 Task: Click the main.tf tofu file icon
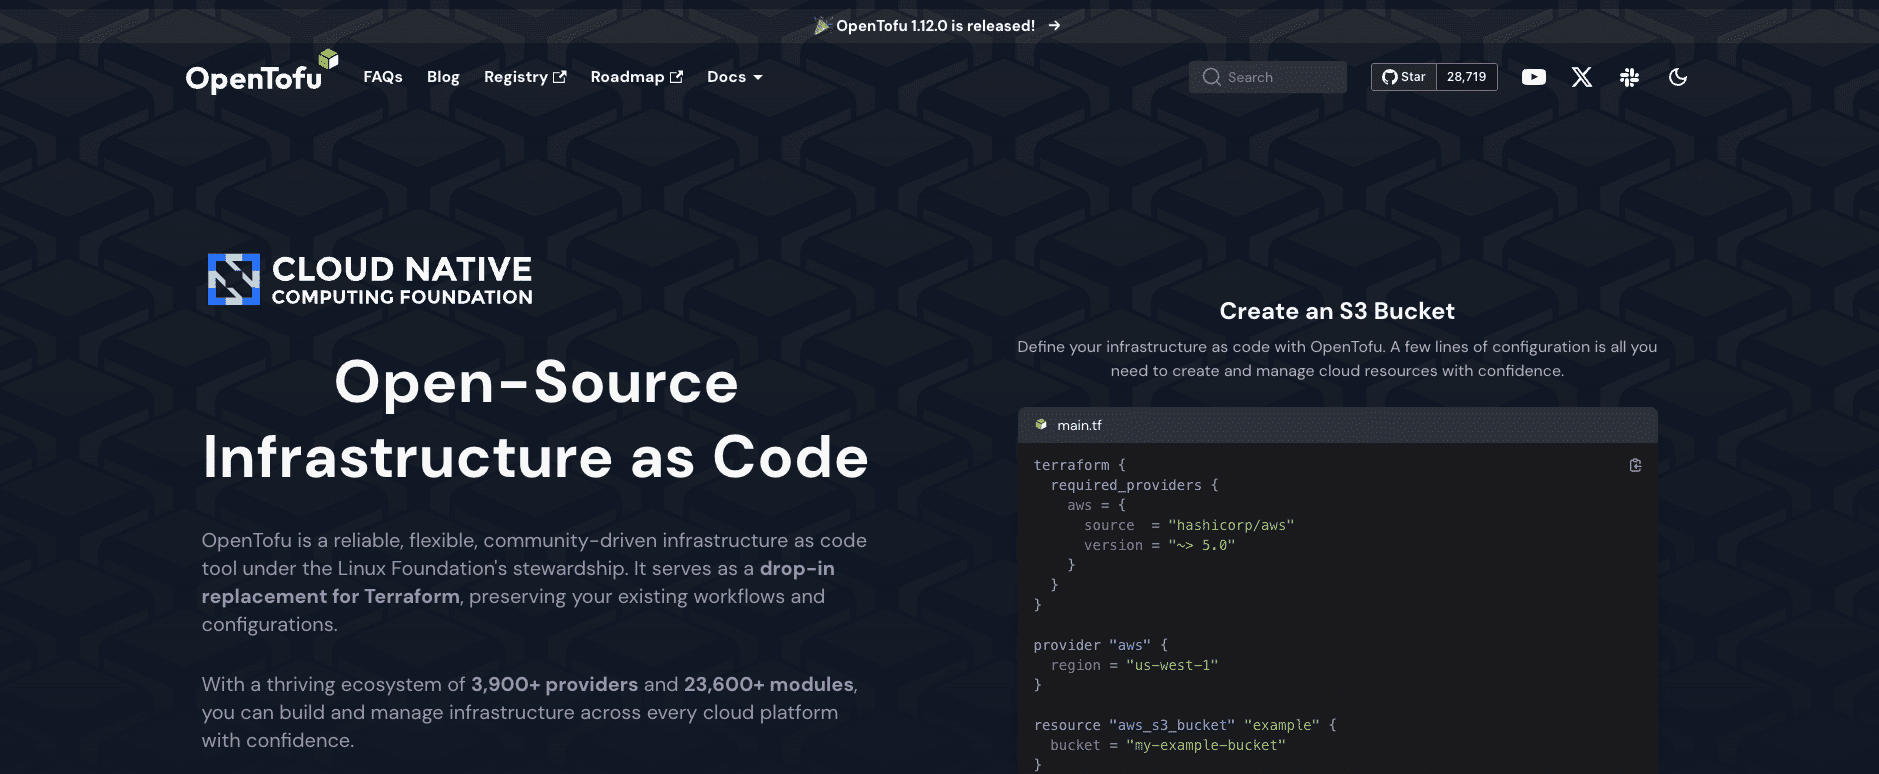[x=1040, y=425]
